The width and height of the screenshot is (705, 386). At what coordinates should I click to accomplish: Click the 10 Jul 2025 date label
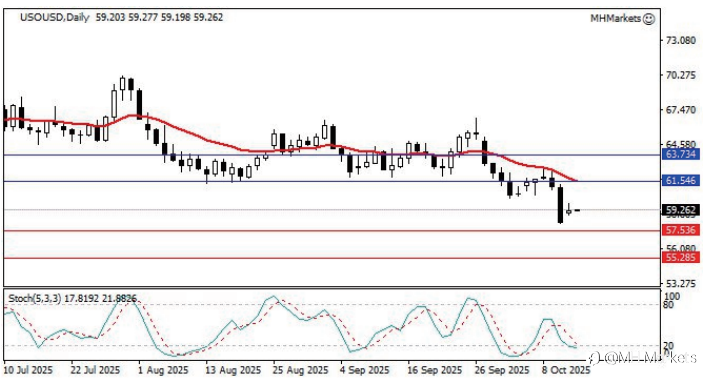[28, 370]
